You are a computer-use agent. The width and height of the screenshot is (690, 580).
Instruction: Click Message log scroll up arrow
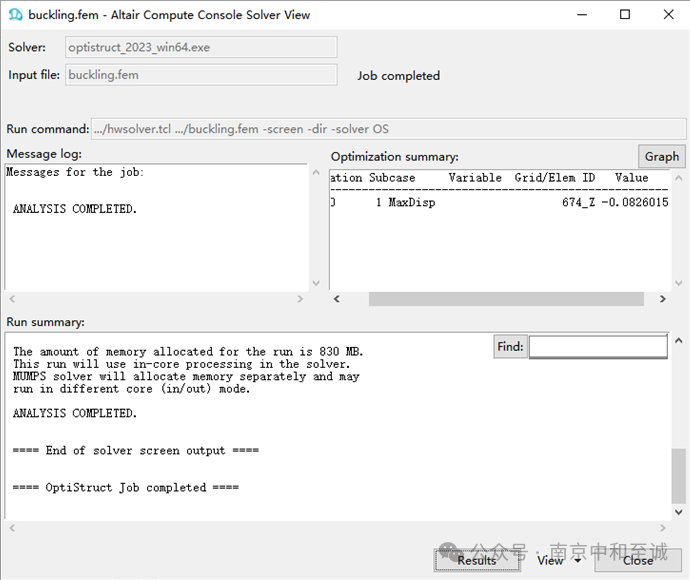pyautogui.click(x=316, y=173)
